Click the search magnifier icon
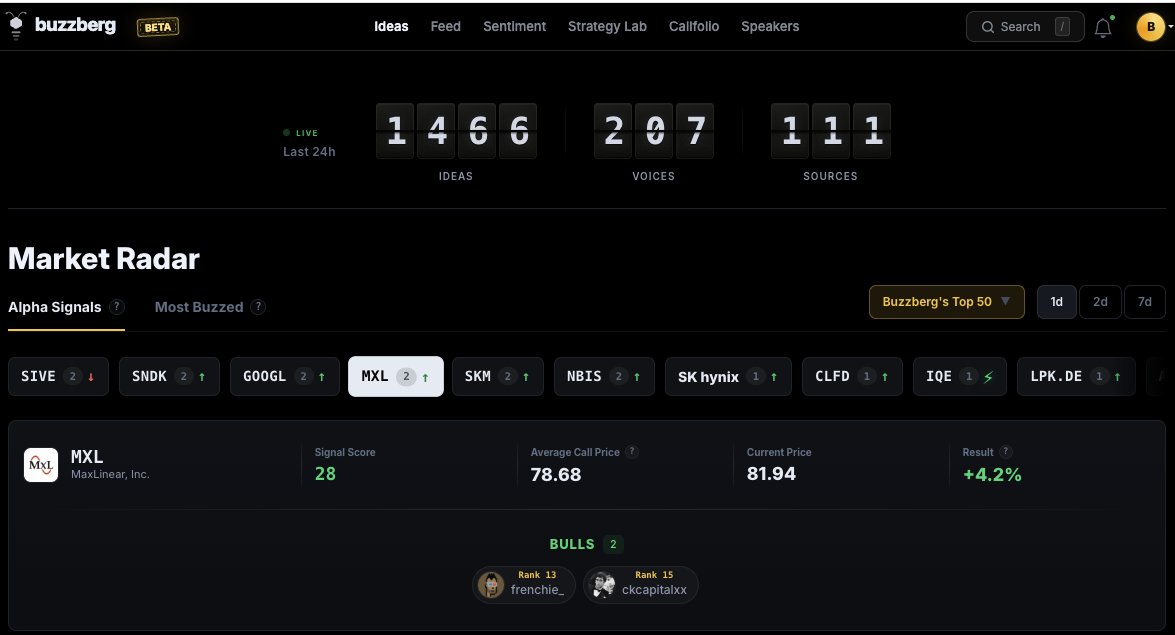This screenshot has height=635, width=1175. coord(988,27)
